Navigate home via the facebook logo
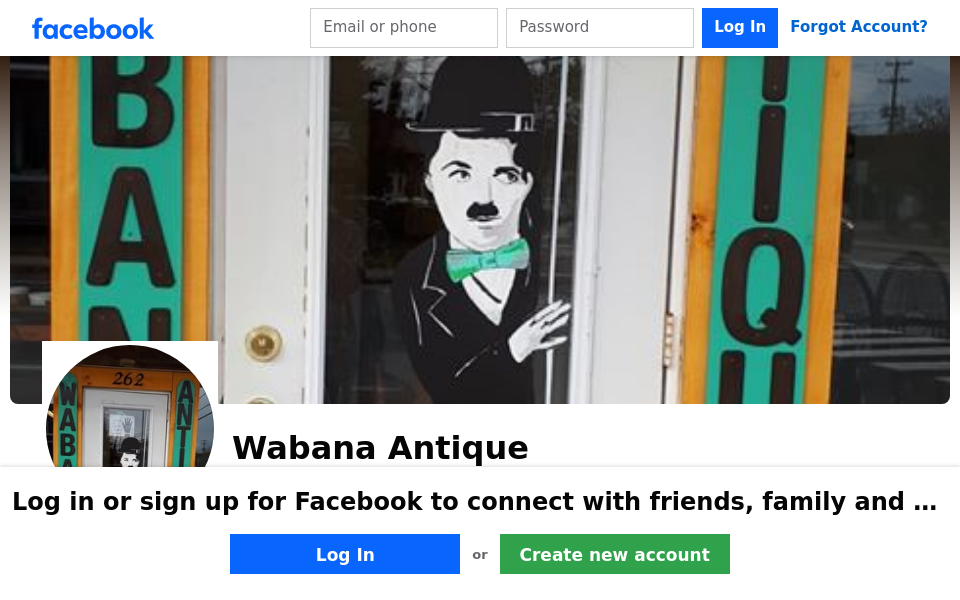960x600 pixels. point(92,28)
